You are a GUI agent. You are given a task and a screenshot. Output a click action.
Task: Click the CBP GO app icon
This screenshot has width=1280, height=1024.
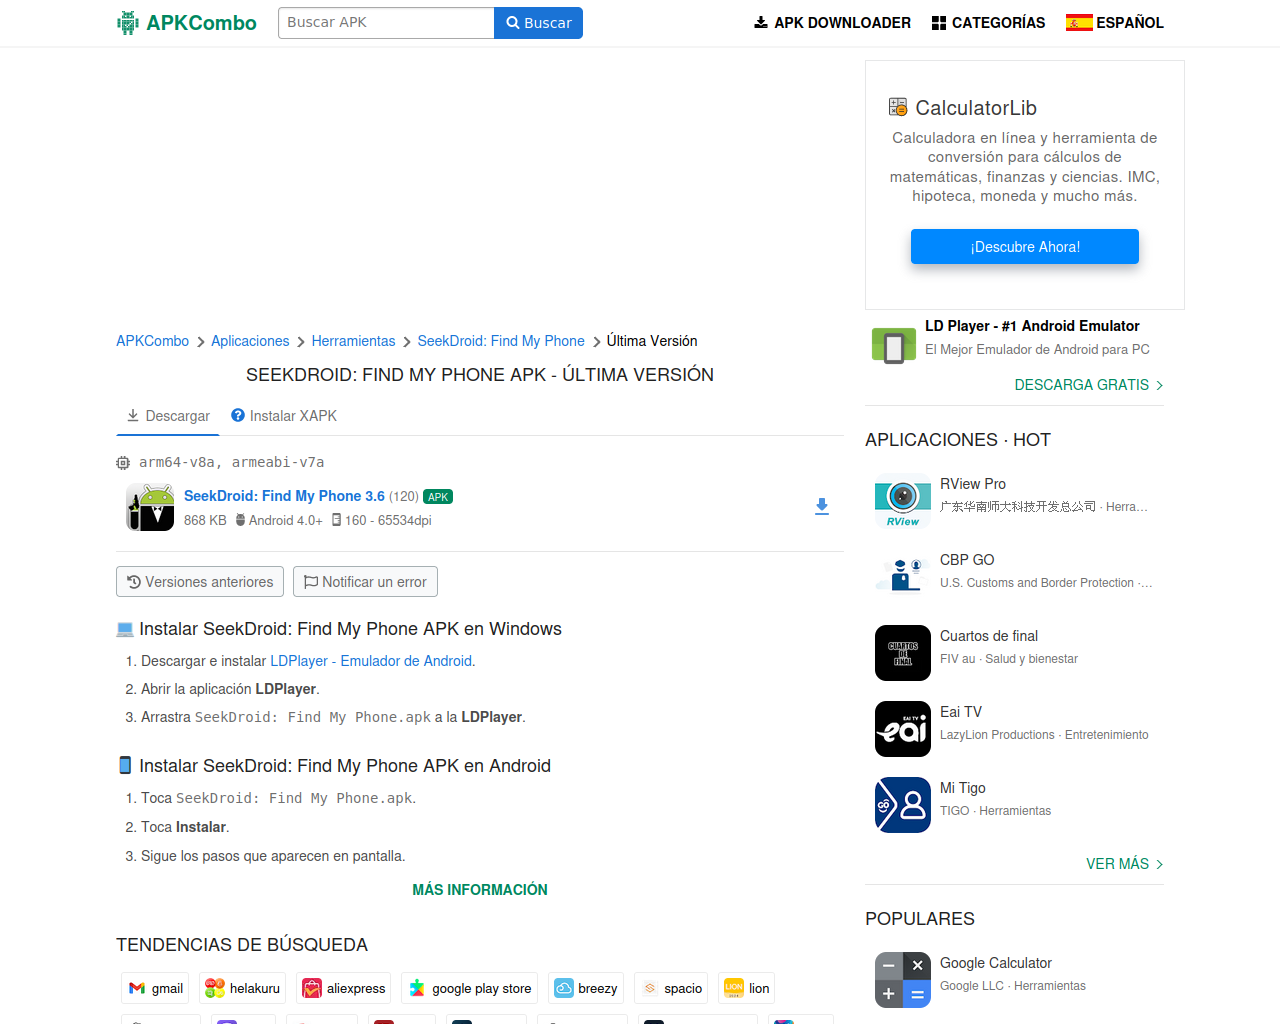[x=903, y=577]
